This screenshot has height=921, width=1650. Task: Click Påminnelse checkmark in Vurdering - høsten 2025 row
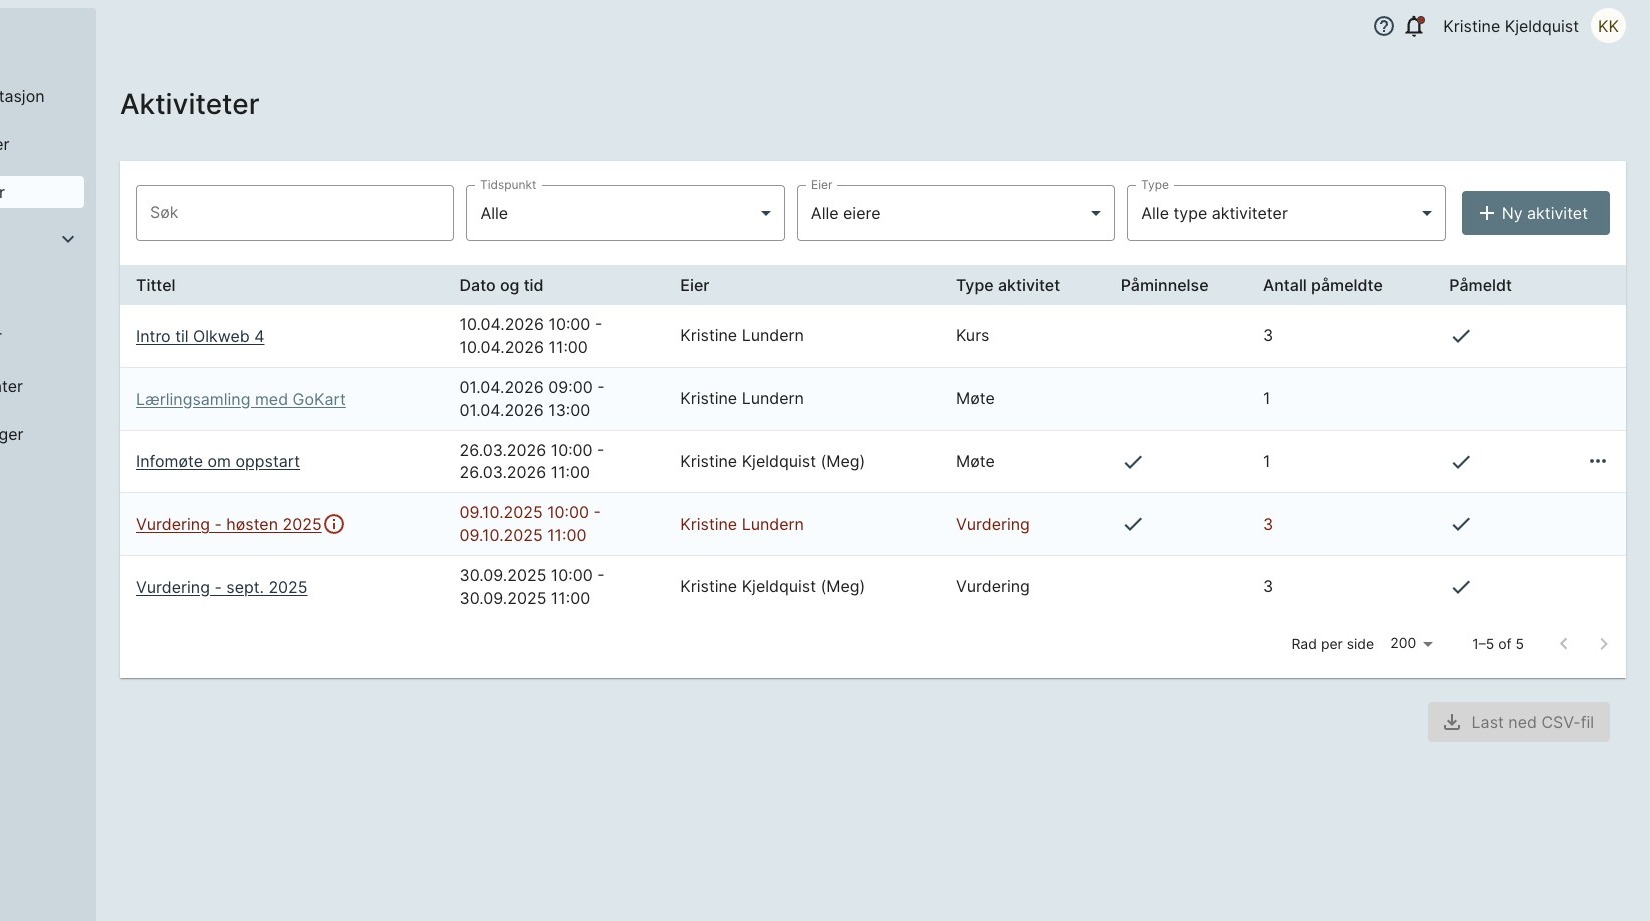pyautogui.click(x=1132, y=524)
